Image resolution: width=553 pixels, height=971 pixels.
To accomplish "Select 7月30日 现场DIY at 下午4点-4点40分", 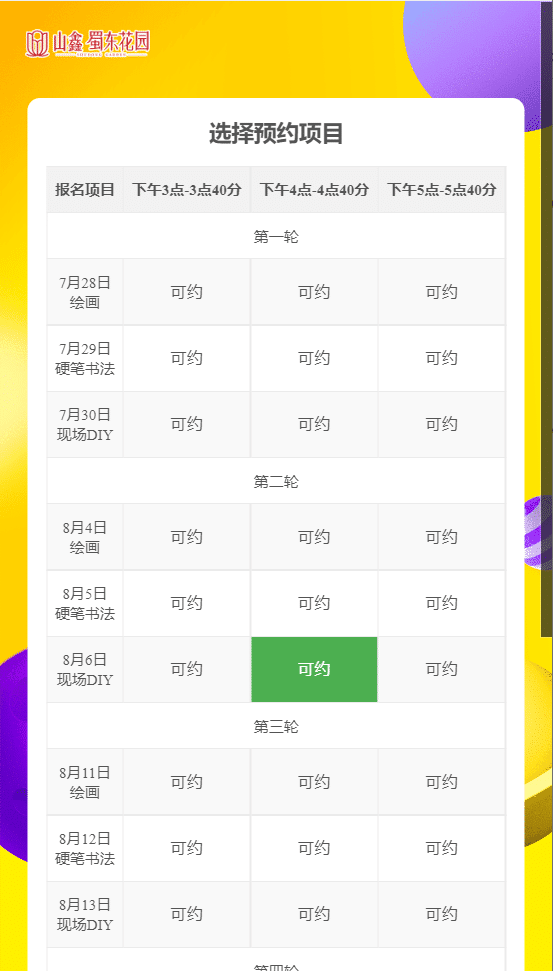I will pos(314,424).
